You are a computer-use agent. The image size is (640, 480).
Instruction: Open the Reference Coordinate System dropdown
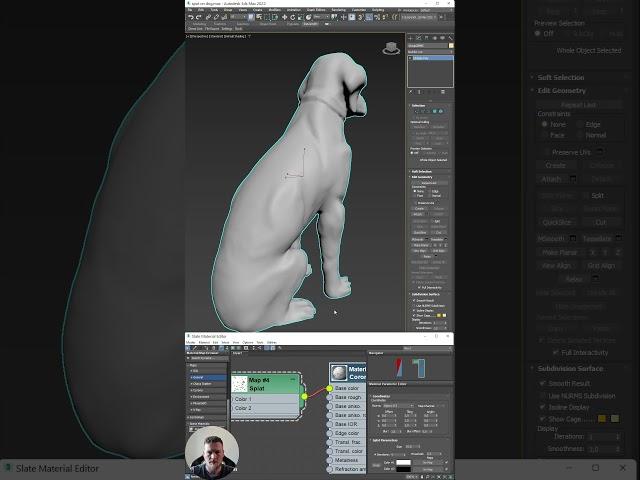pos(321,17)
